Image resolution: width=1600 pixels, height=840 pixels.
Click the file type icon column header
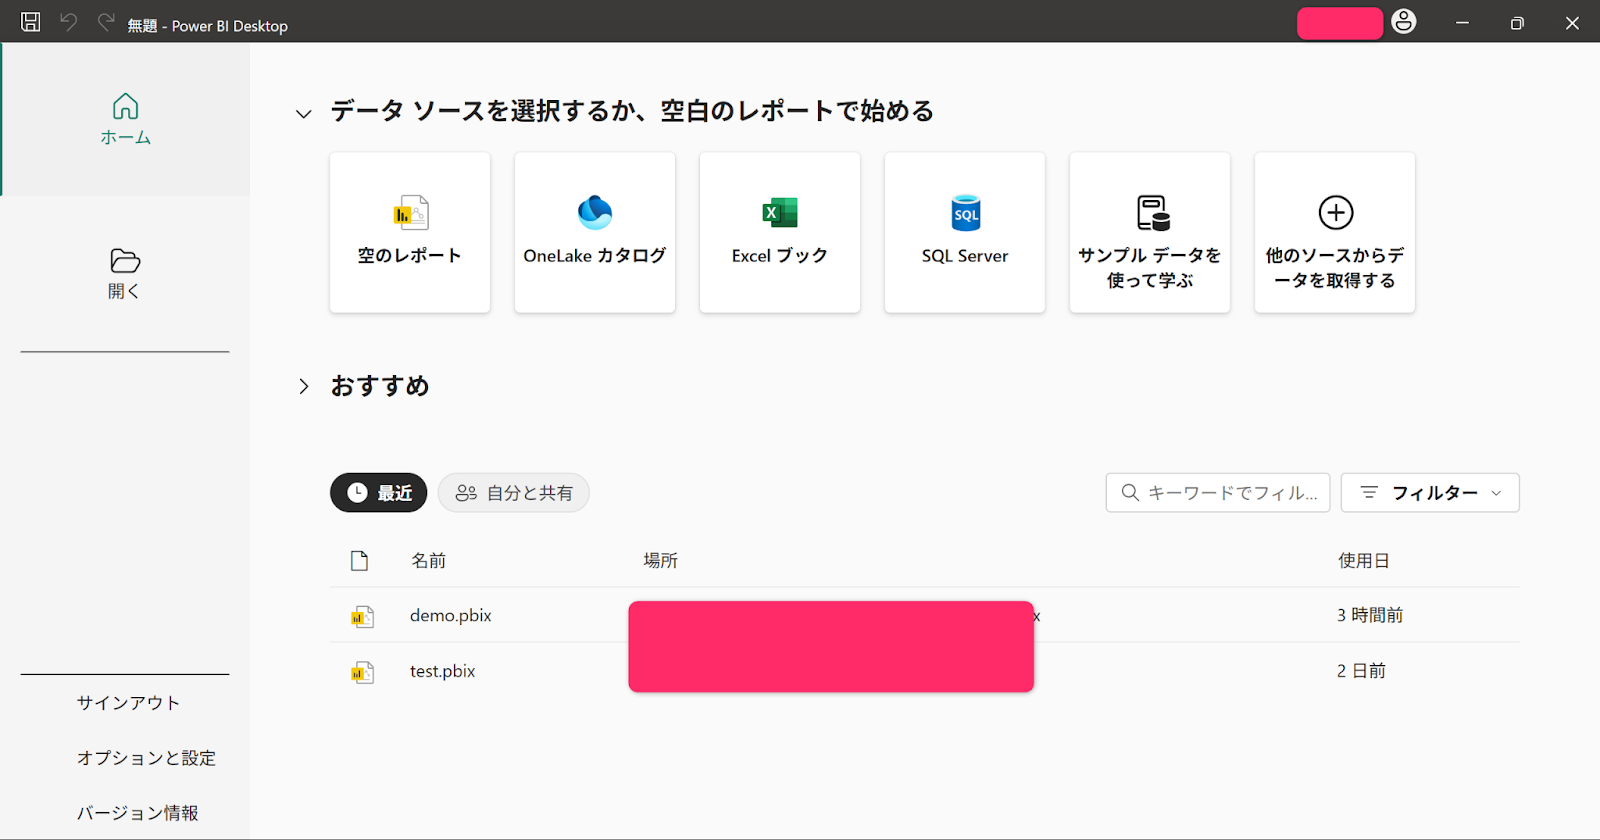[x=360, y=561]
